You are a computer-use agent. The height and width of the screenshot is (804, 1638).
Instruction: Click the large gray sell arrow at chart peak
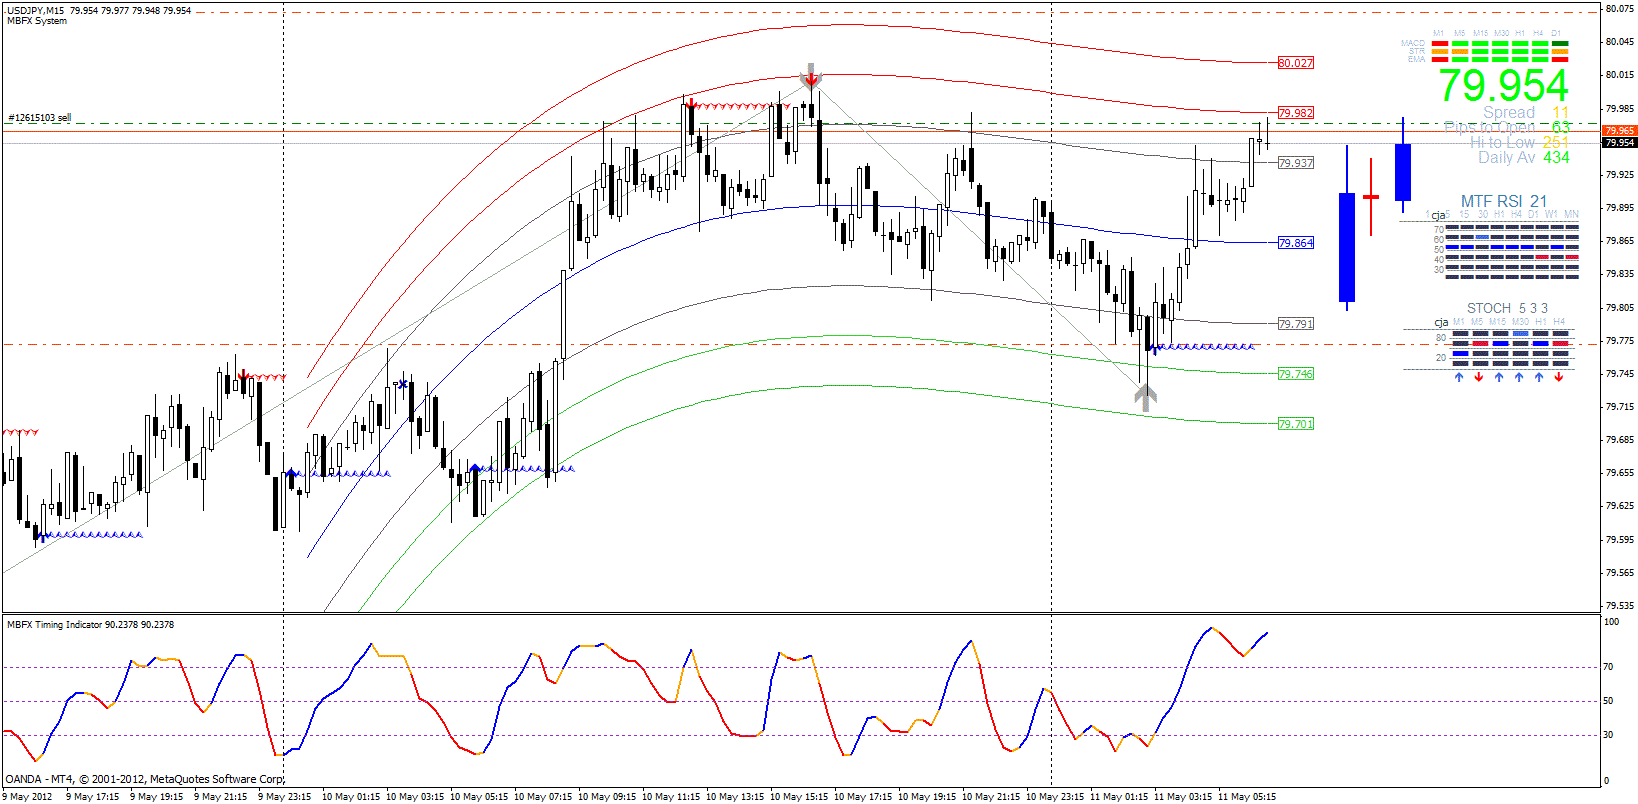[x=810, y=76]
